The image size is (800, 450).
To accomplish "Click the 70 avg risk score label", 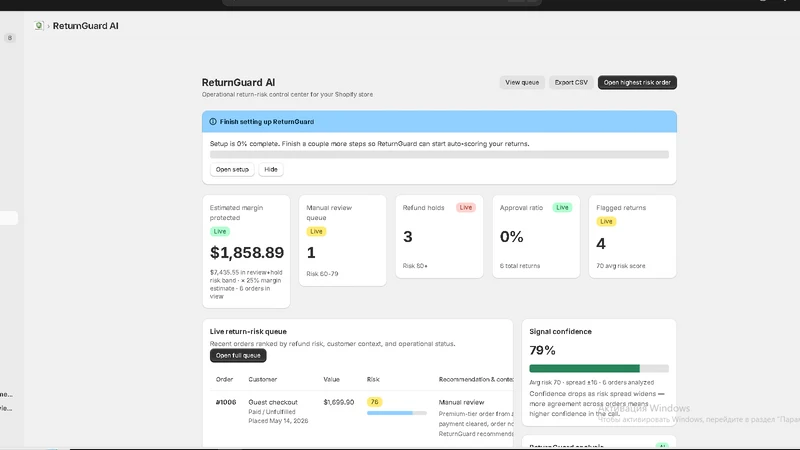I will tap(621, 266).
